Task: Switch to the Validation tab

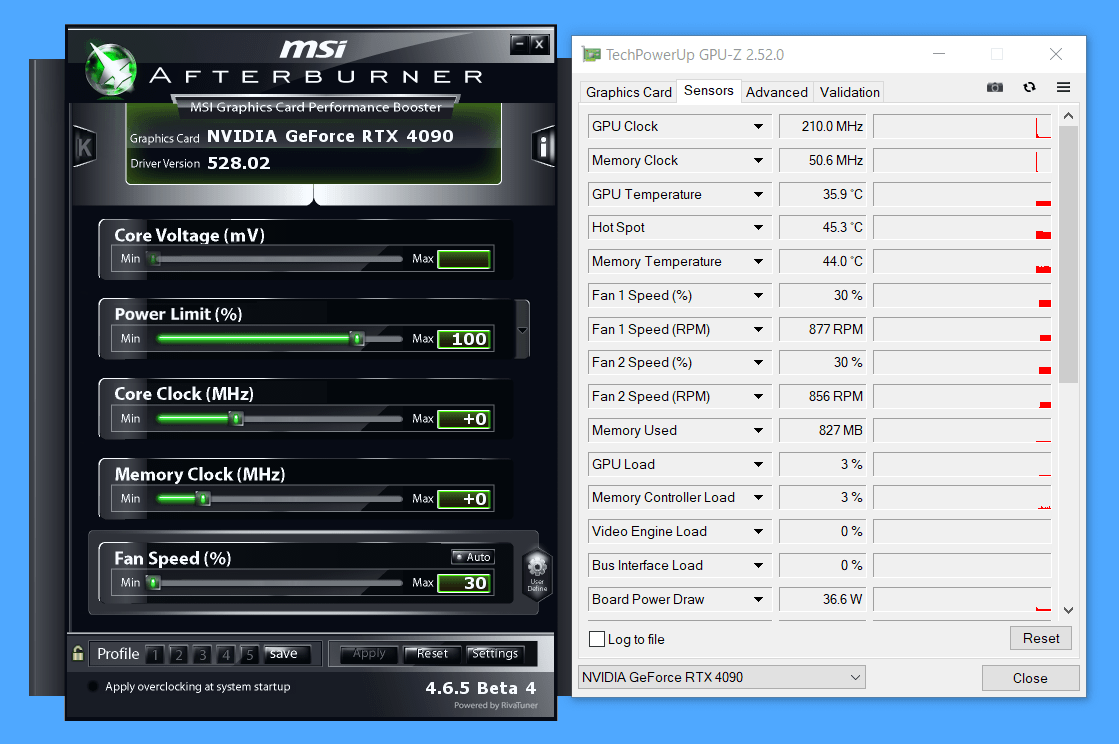Action: coord(849,92)
